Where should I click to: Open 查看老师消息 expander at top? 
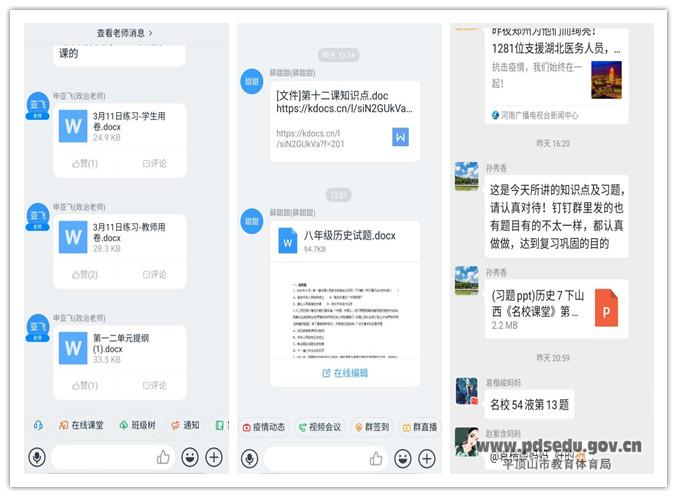(x=125, y=33)
